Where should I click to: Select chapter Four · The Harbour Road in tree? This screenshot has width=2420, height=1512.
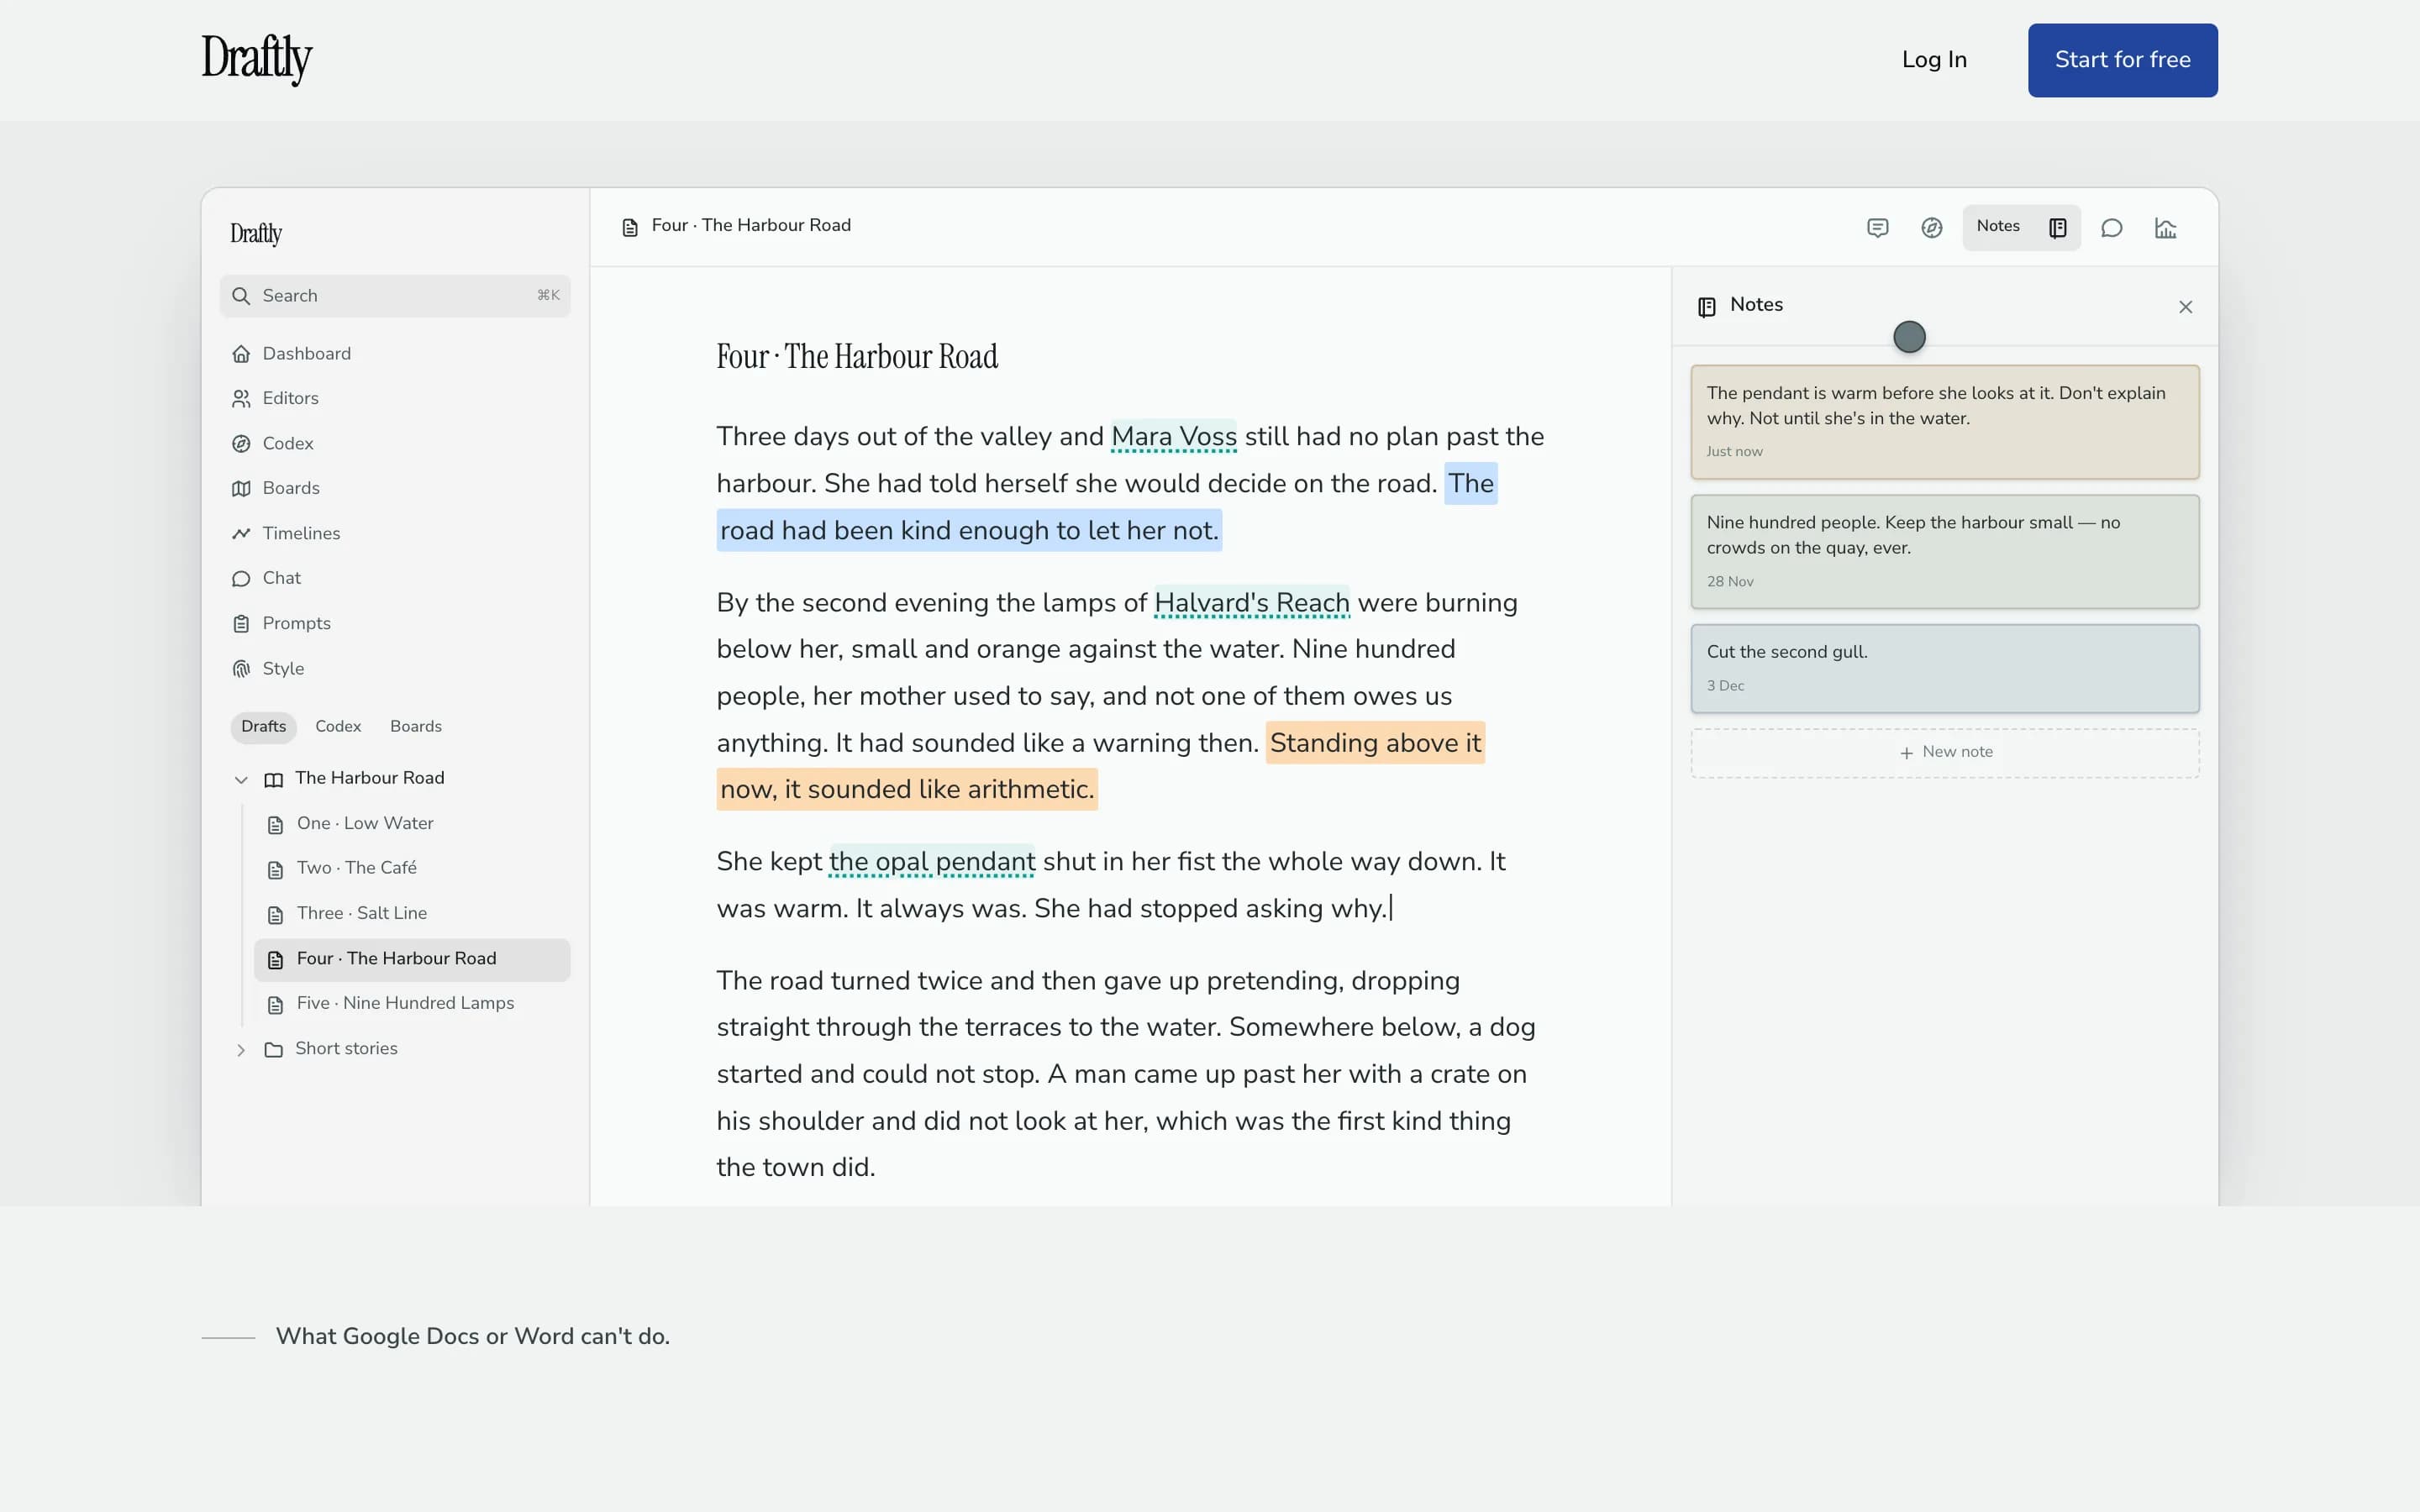pyautogui.click(x=412, y=959)
